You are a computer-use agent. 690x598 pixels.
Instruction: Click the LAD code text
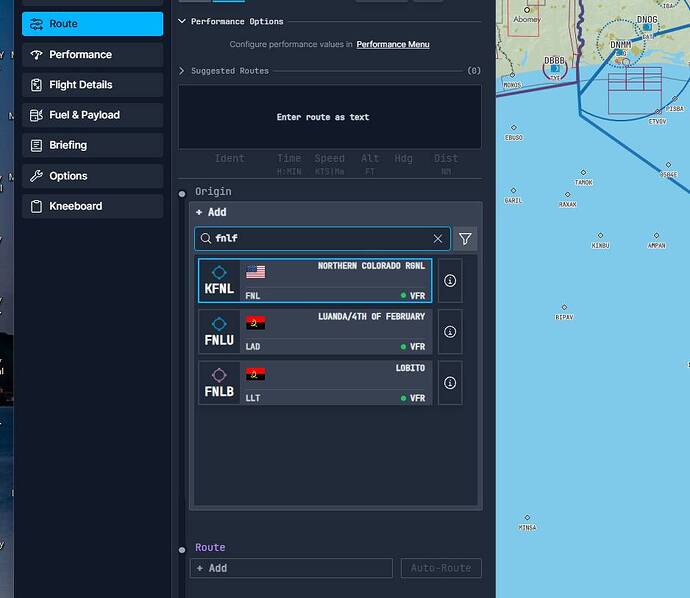pos(253,347)
